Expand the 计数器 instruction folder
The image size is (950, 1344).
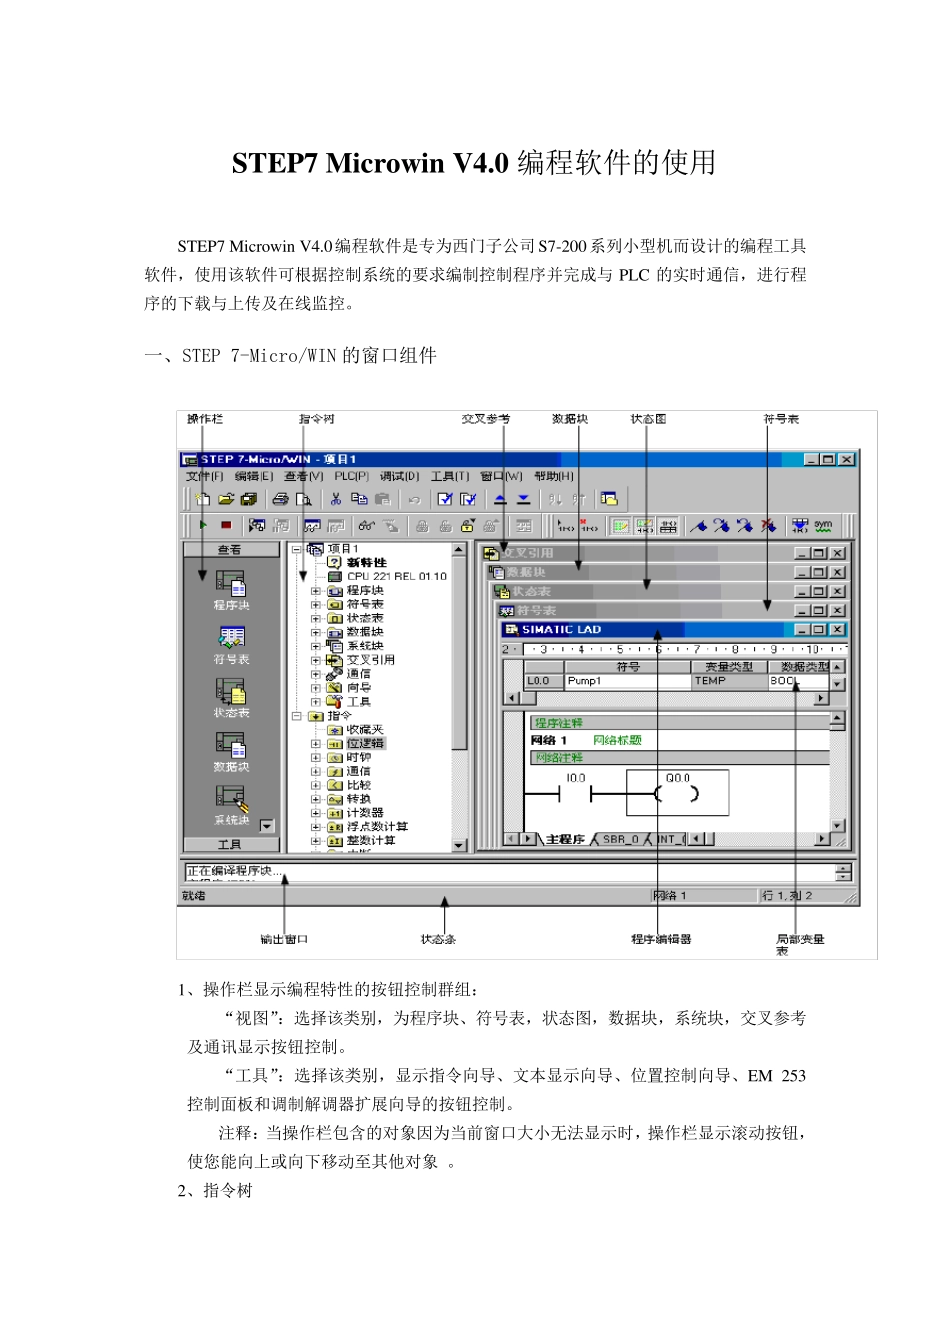316,813
